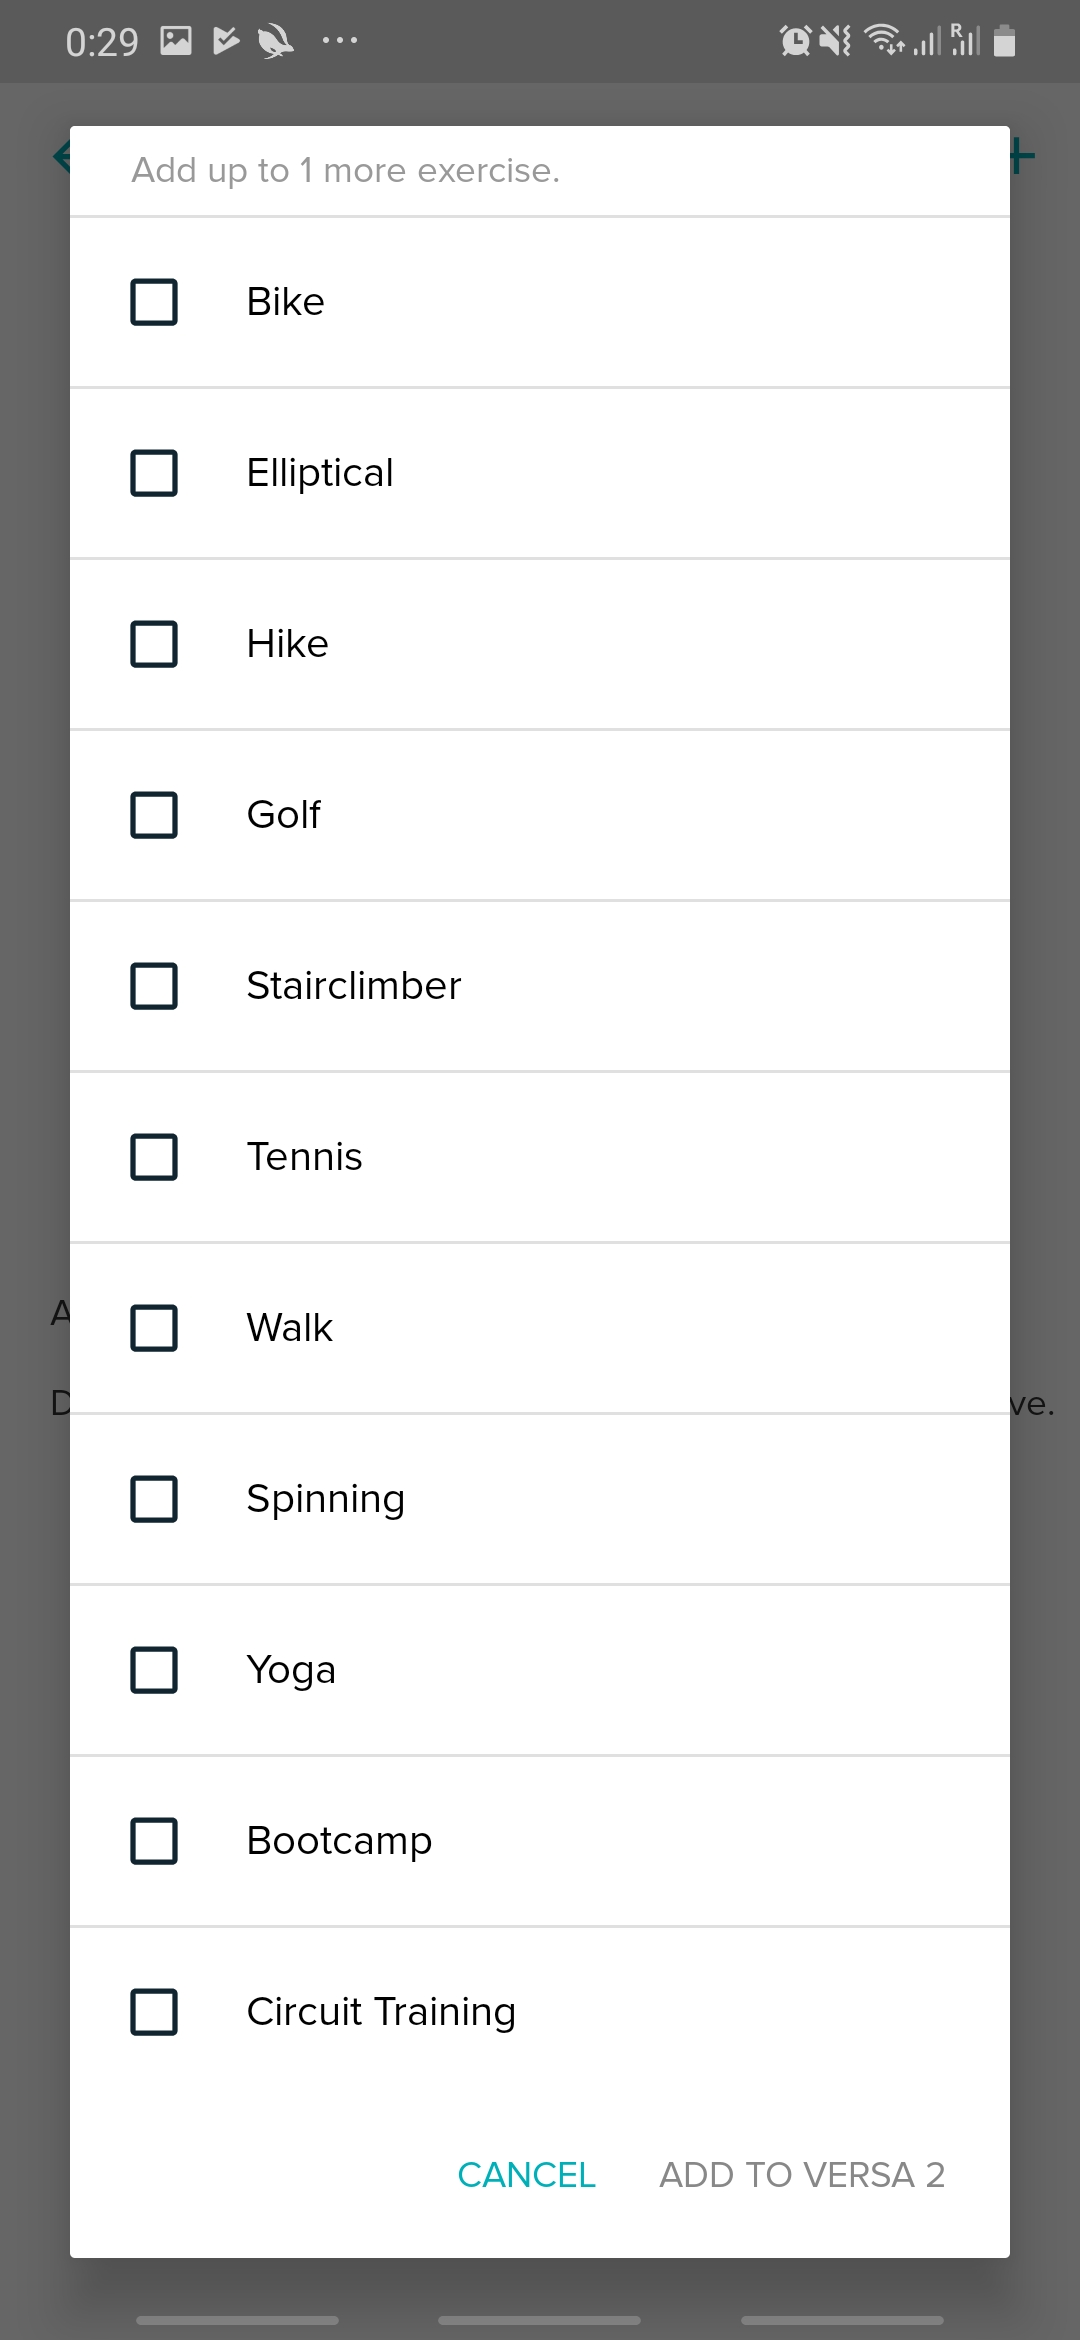Check the Yoga checkbox
The width and height of the screenshot is (1080, 2340).
tap(154, 1670)
